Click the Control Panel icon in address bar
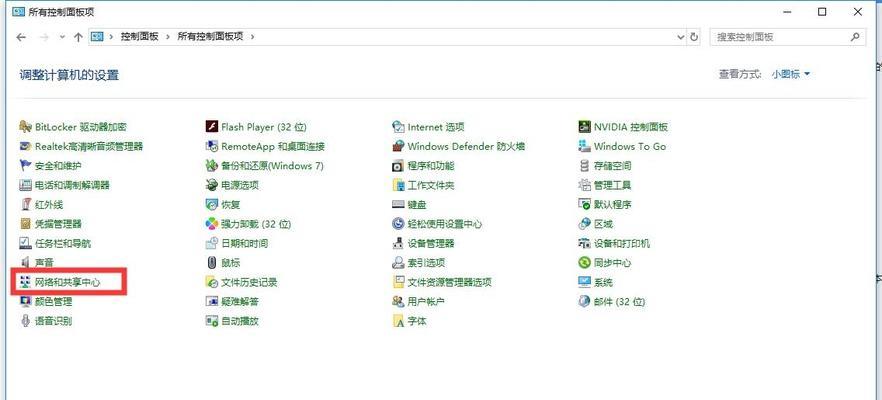882x400 pixels. click(97, 37)
